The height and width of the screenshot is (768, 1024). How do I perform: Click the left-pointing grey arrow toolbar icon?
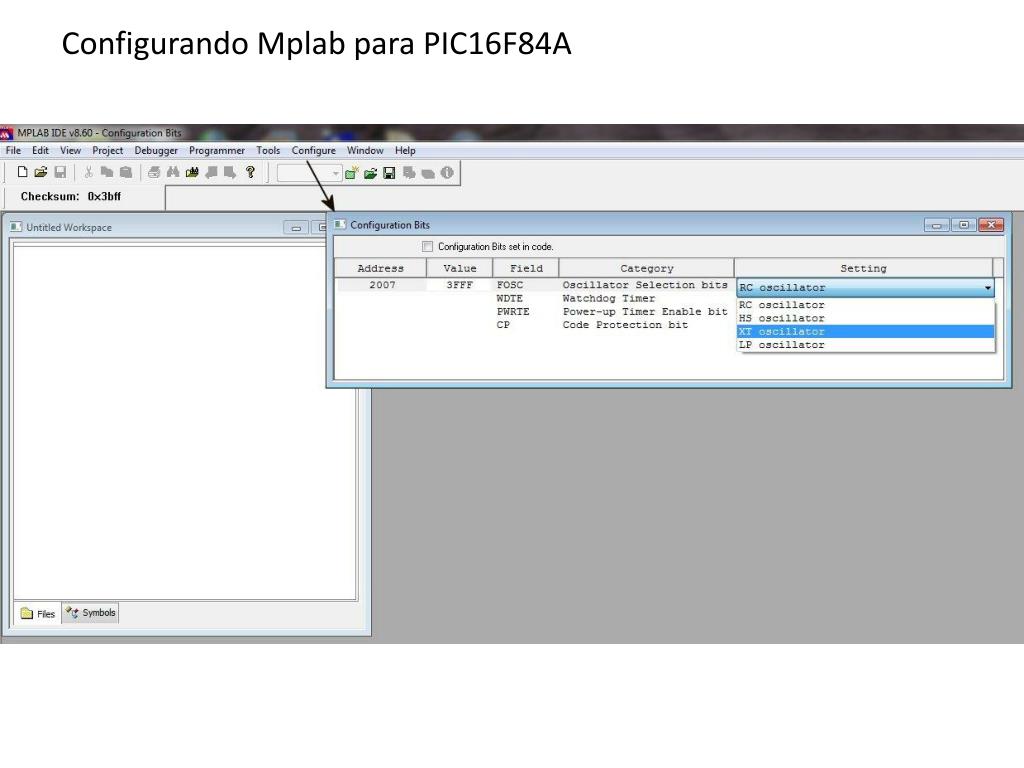click(x=211, y=172)
